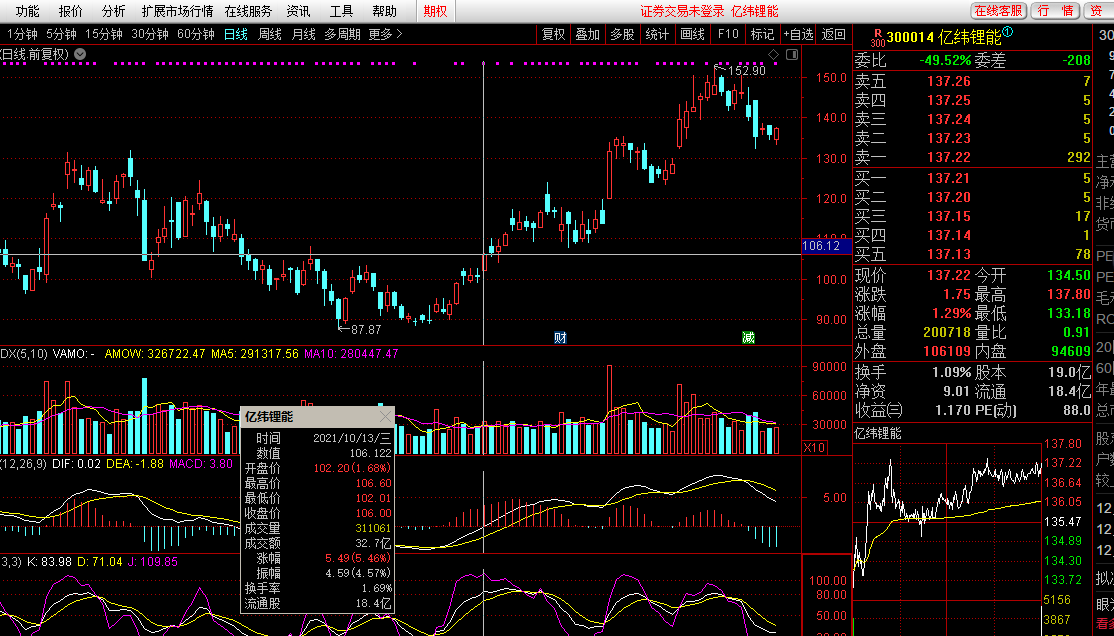Viewport: 1114px width, 636px height.
Task: Click the 财 marker on the chart
Action: (x=560, y=338)
